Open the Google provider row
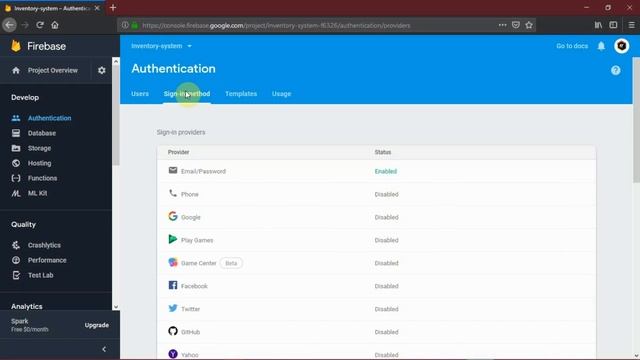 (376, 217)
